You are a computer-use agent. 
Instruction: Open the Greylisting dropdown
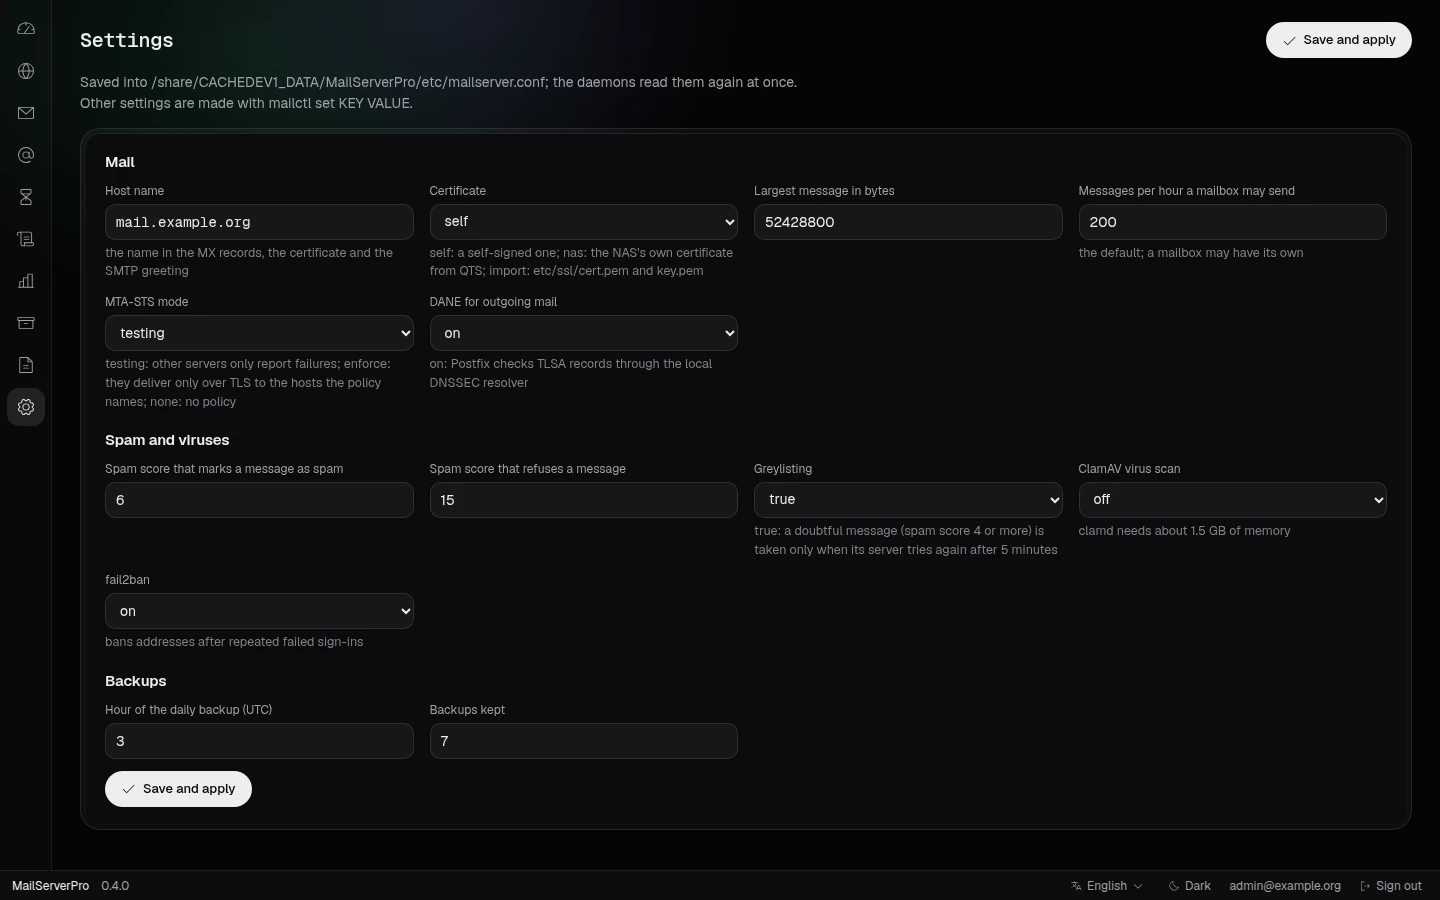tap(908, 500)
